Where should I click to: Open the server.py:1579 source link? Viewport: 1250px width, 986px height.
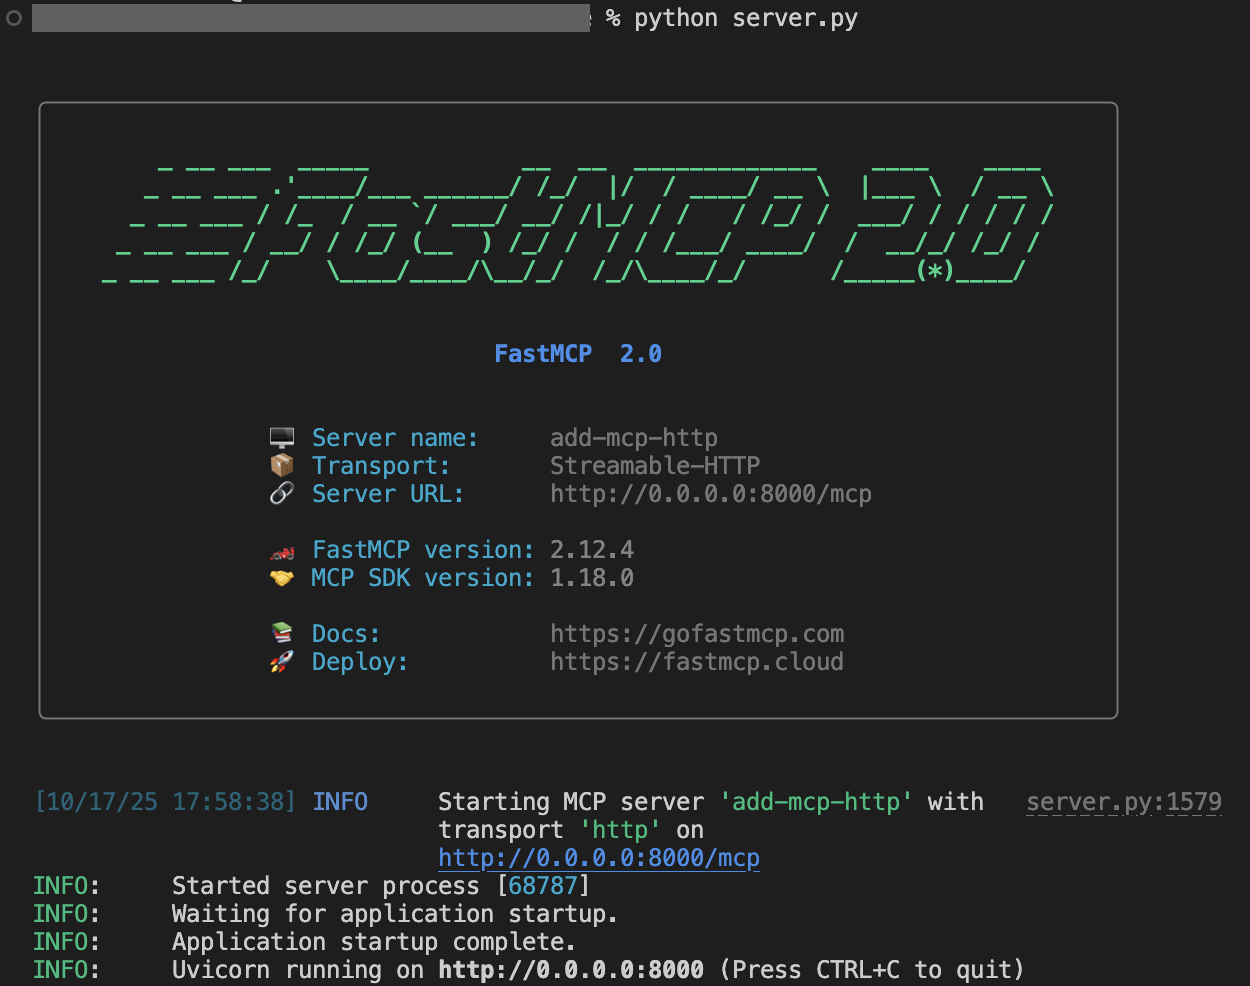[1124, 802]
